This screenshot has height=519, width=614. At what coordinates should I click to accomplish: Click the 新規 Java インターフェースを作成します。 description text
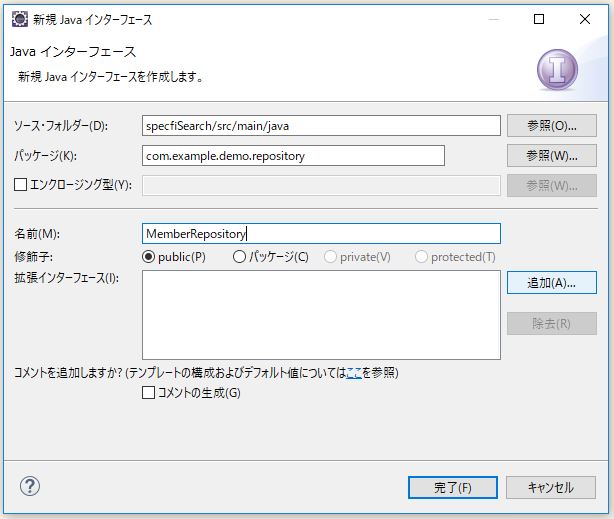pyautogui.click(x=110, y=76)
